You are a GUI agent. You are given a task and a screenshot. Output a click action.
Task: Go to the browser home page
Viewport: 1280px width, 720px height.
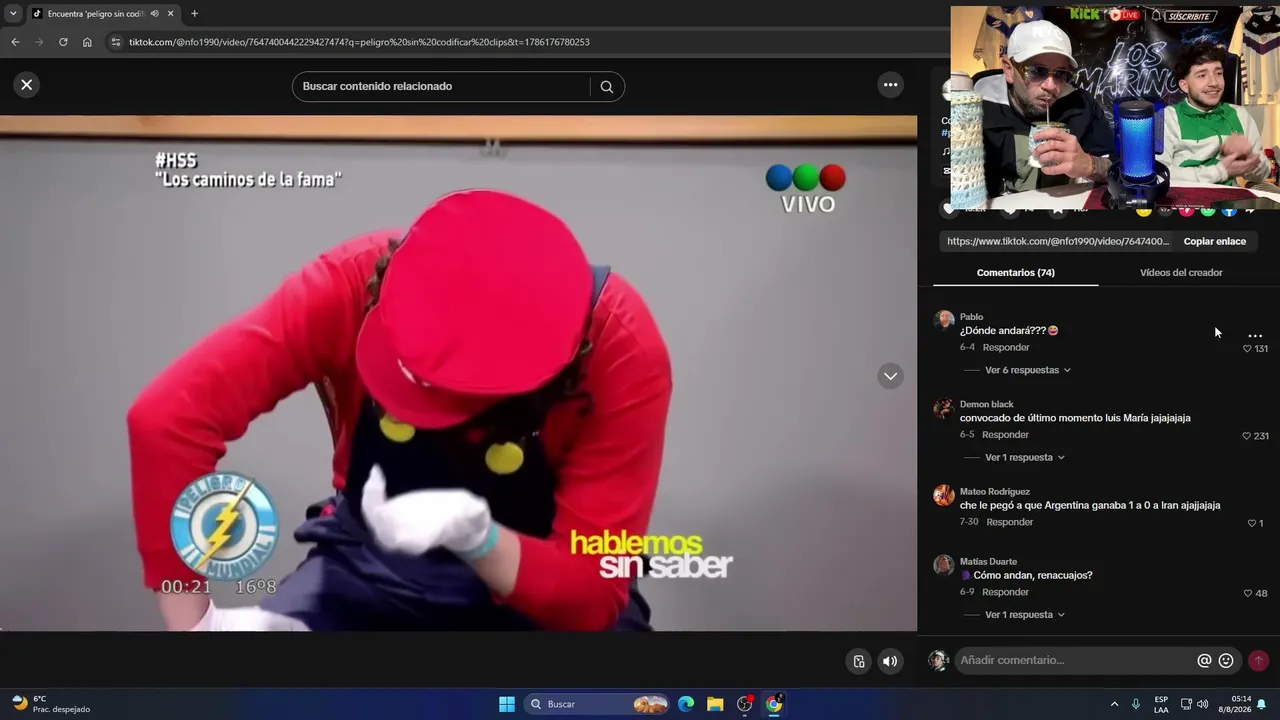(x=87, y=42)
